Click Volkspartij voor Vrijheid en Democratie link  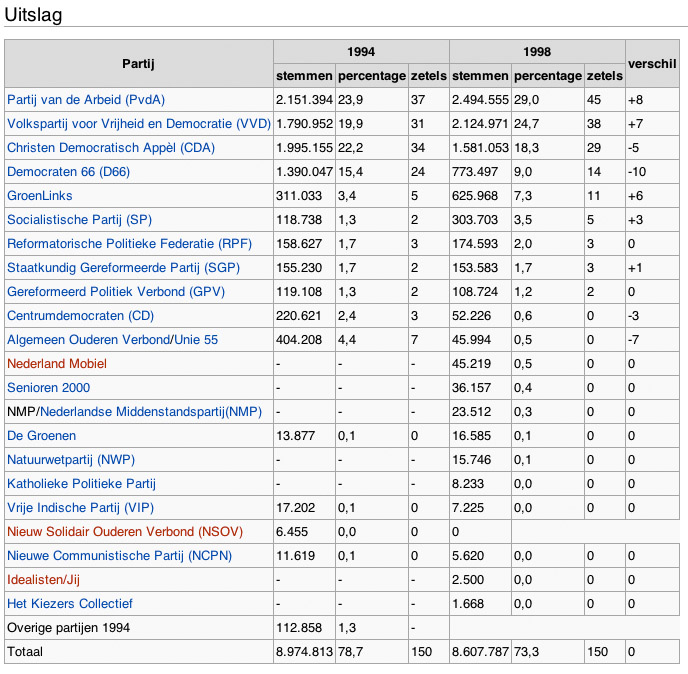138,124
